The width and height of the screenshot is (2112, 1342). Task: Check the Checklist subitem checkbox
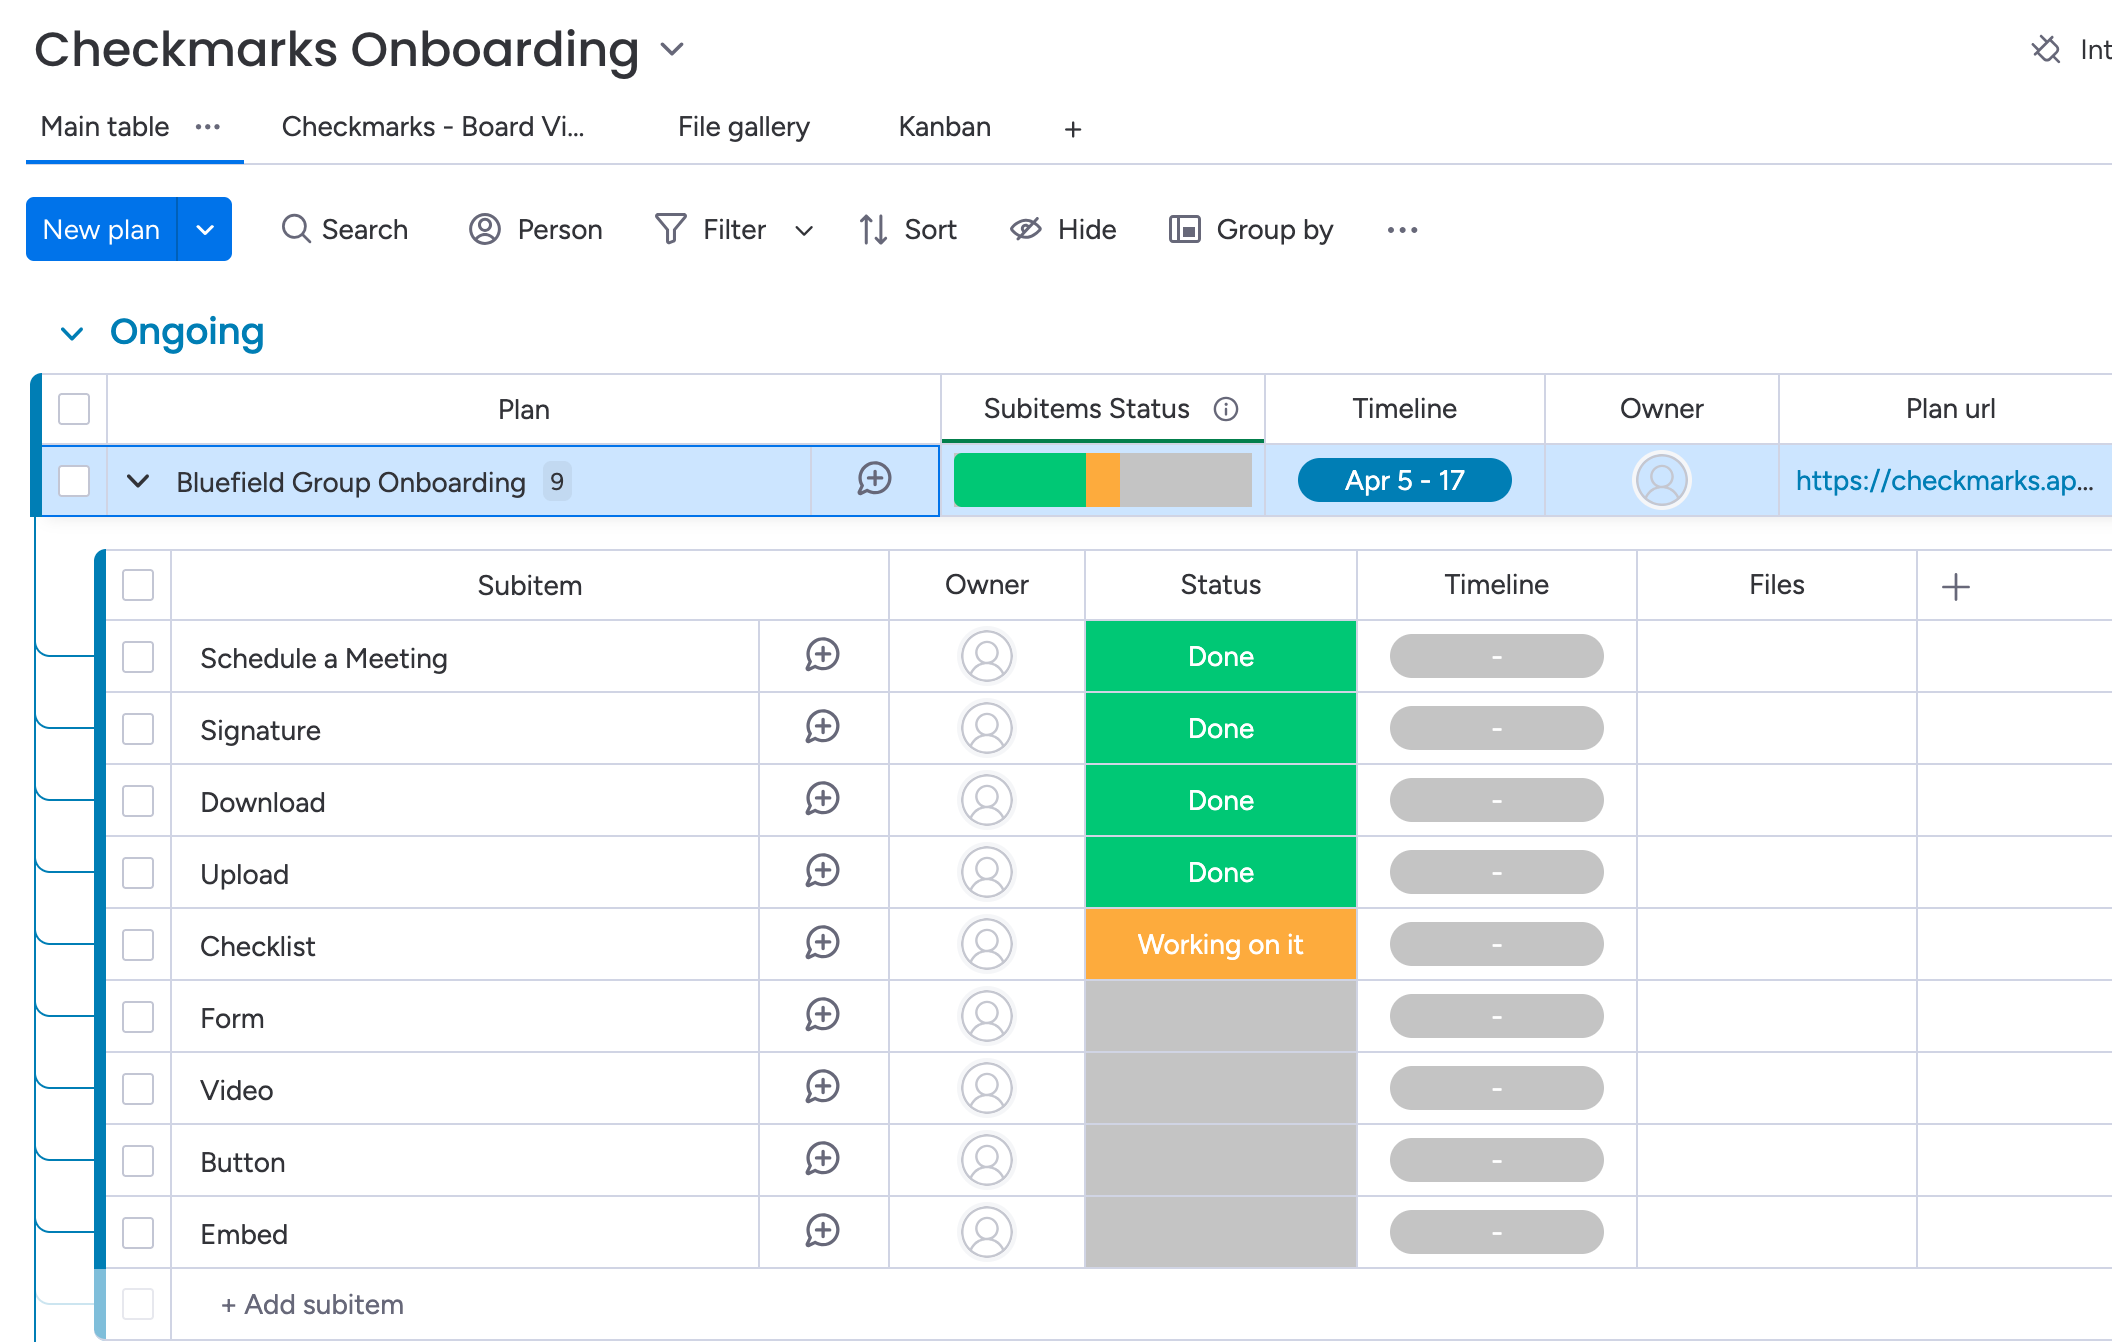click(138, 945)
